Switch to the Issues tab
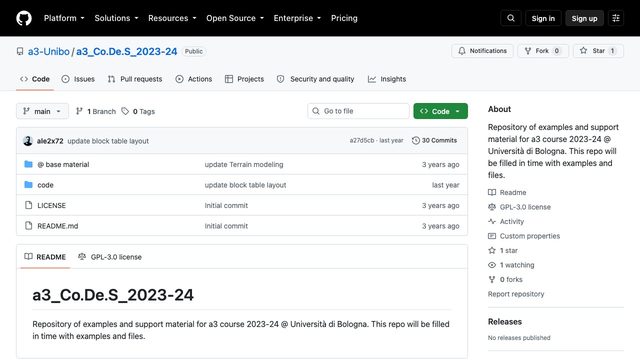The width and height of the screenshot is (640, 360). (78, 79)
